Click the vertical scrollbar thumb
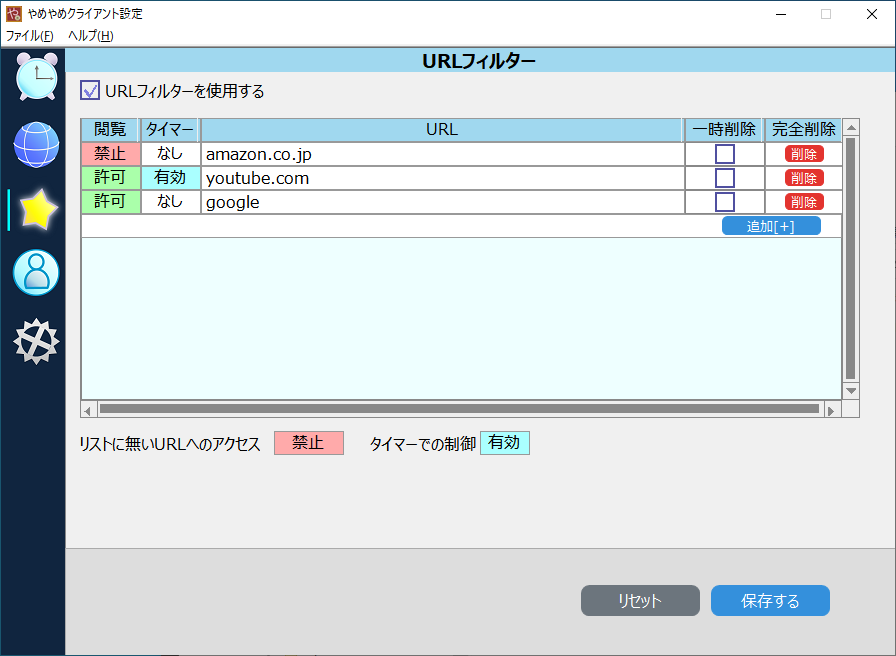The width and height of the screenshot is (896, 656). [x=851, y=259]
